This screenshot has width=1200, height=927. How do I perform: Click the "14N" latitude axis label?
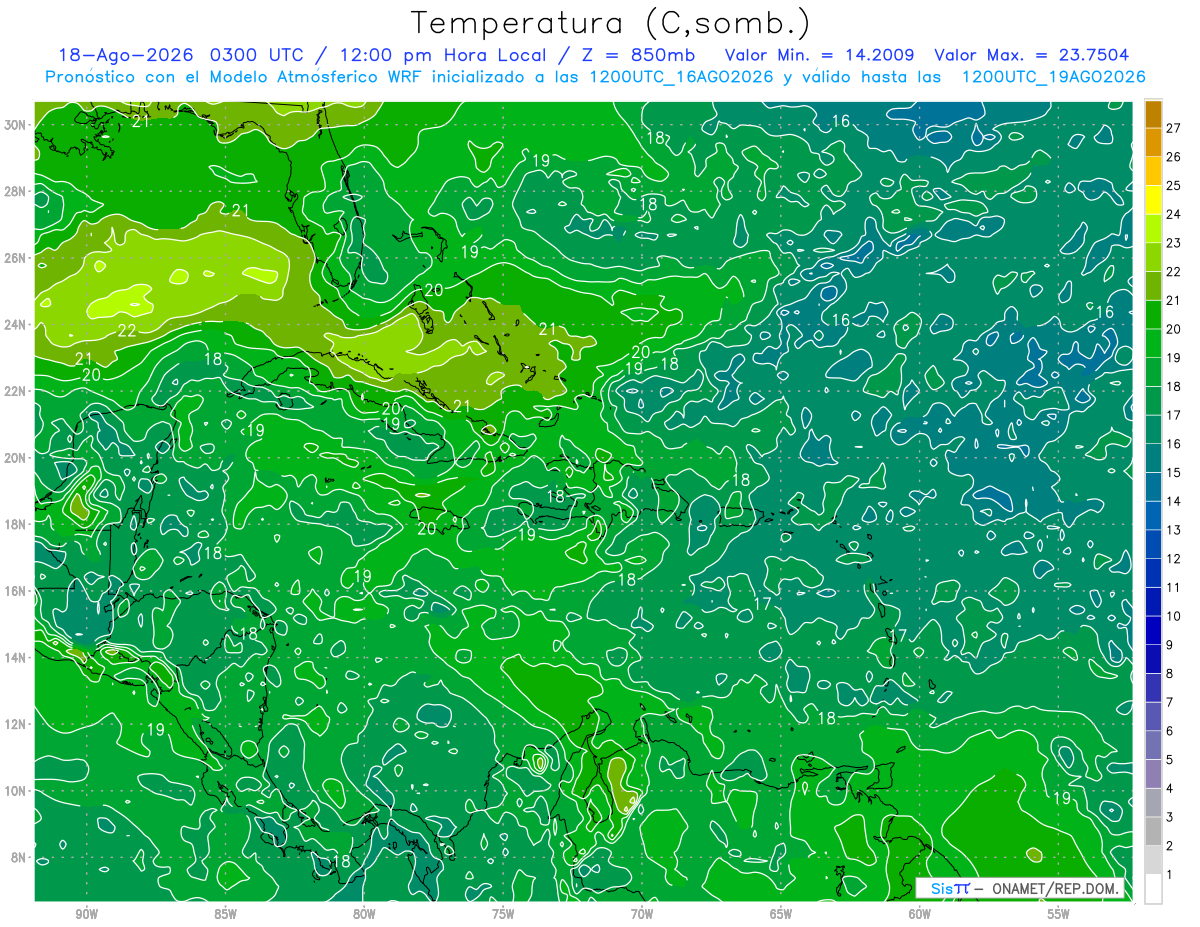tap(17, 658)
